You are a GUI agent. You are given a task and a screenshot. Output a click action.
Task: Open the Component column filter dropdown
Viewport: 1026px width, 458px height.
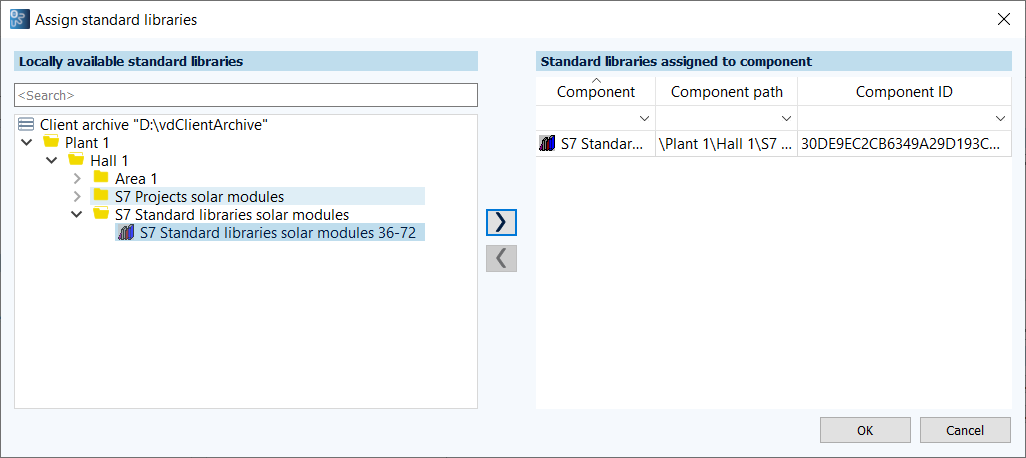[645, 118]
